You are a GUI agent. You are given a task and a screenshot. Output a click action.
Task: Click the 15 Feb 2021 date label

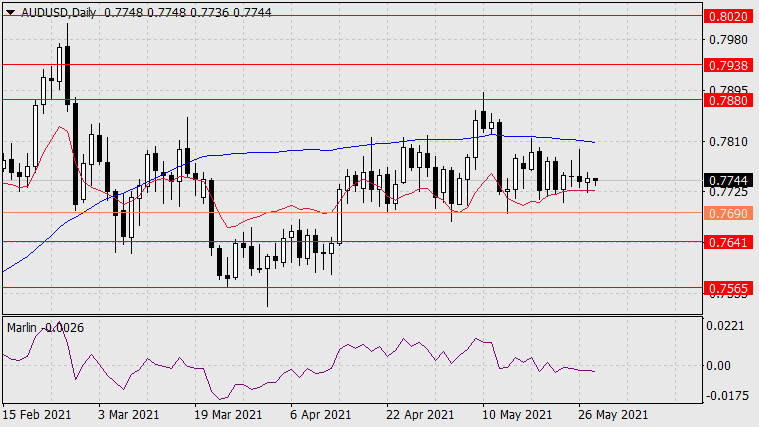(x=37, y=415)
